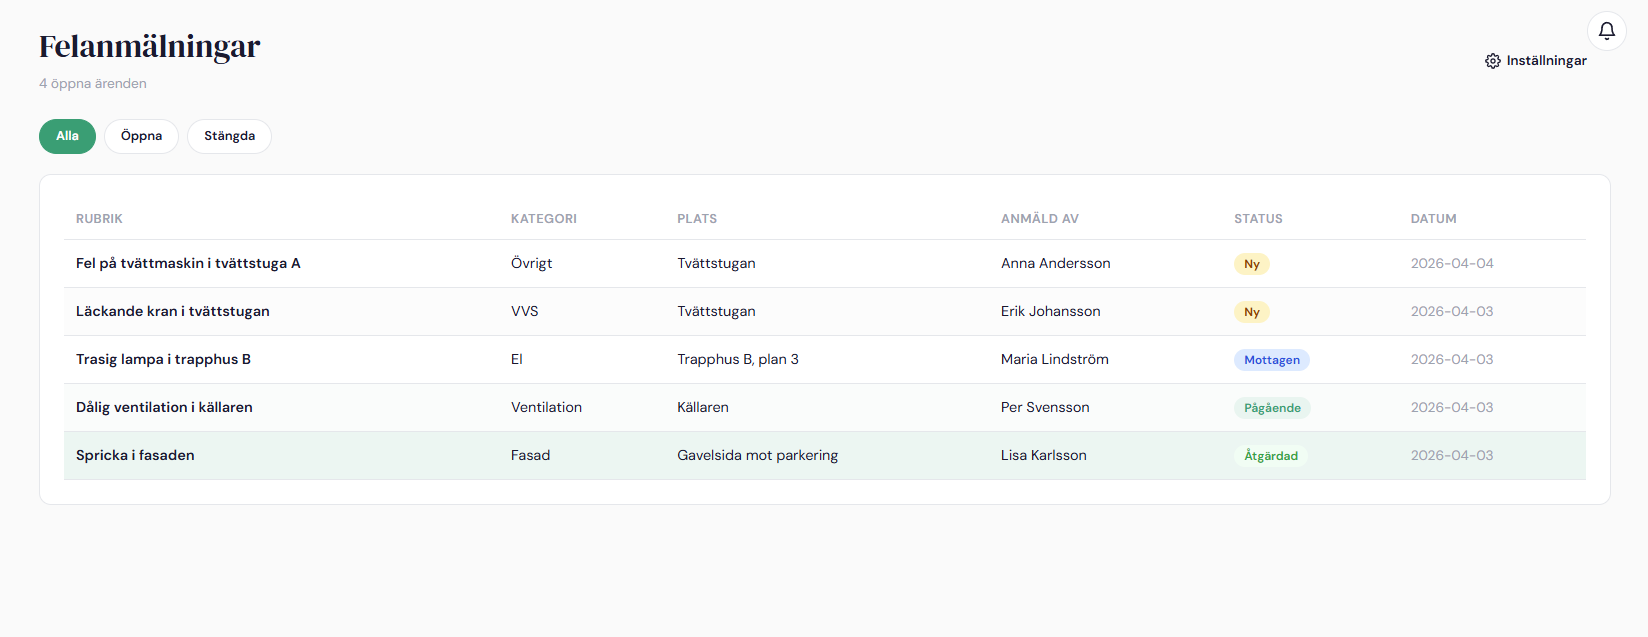Image resolution: width=1648 pixels, height=637 pixels.
Task: Click the notification bell icon
Action: pyautogui.click(x=1606, y=31)
